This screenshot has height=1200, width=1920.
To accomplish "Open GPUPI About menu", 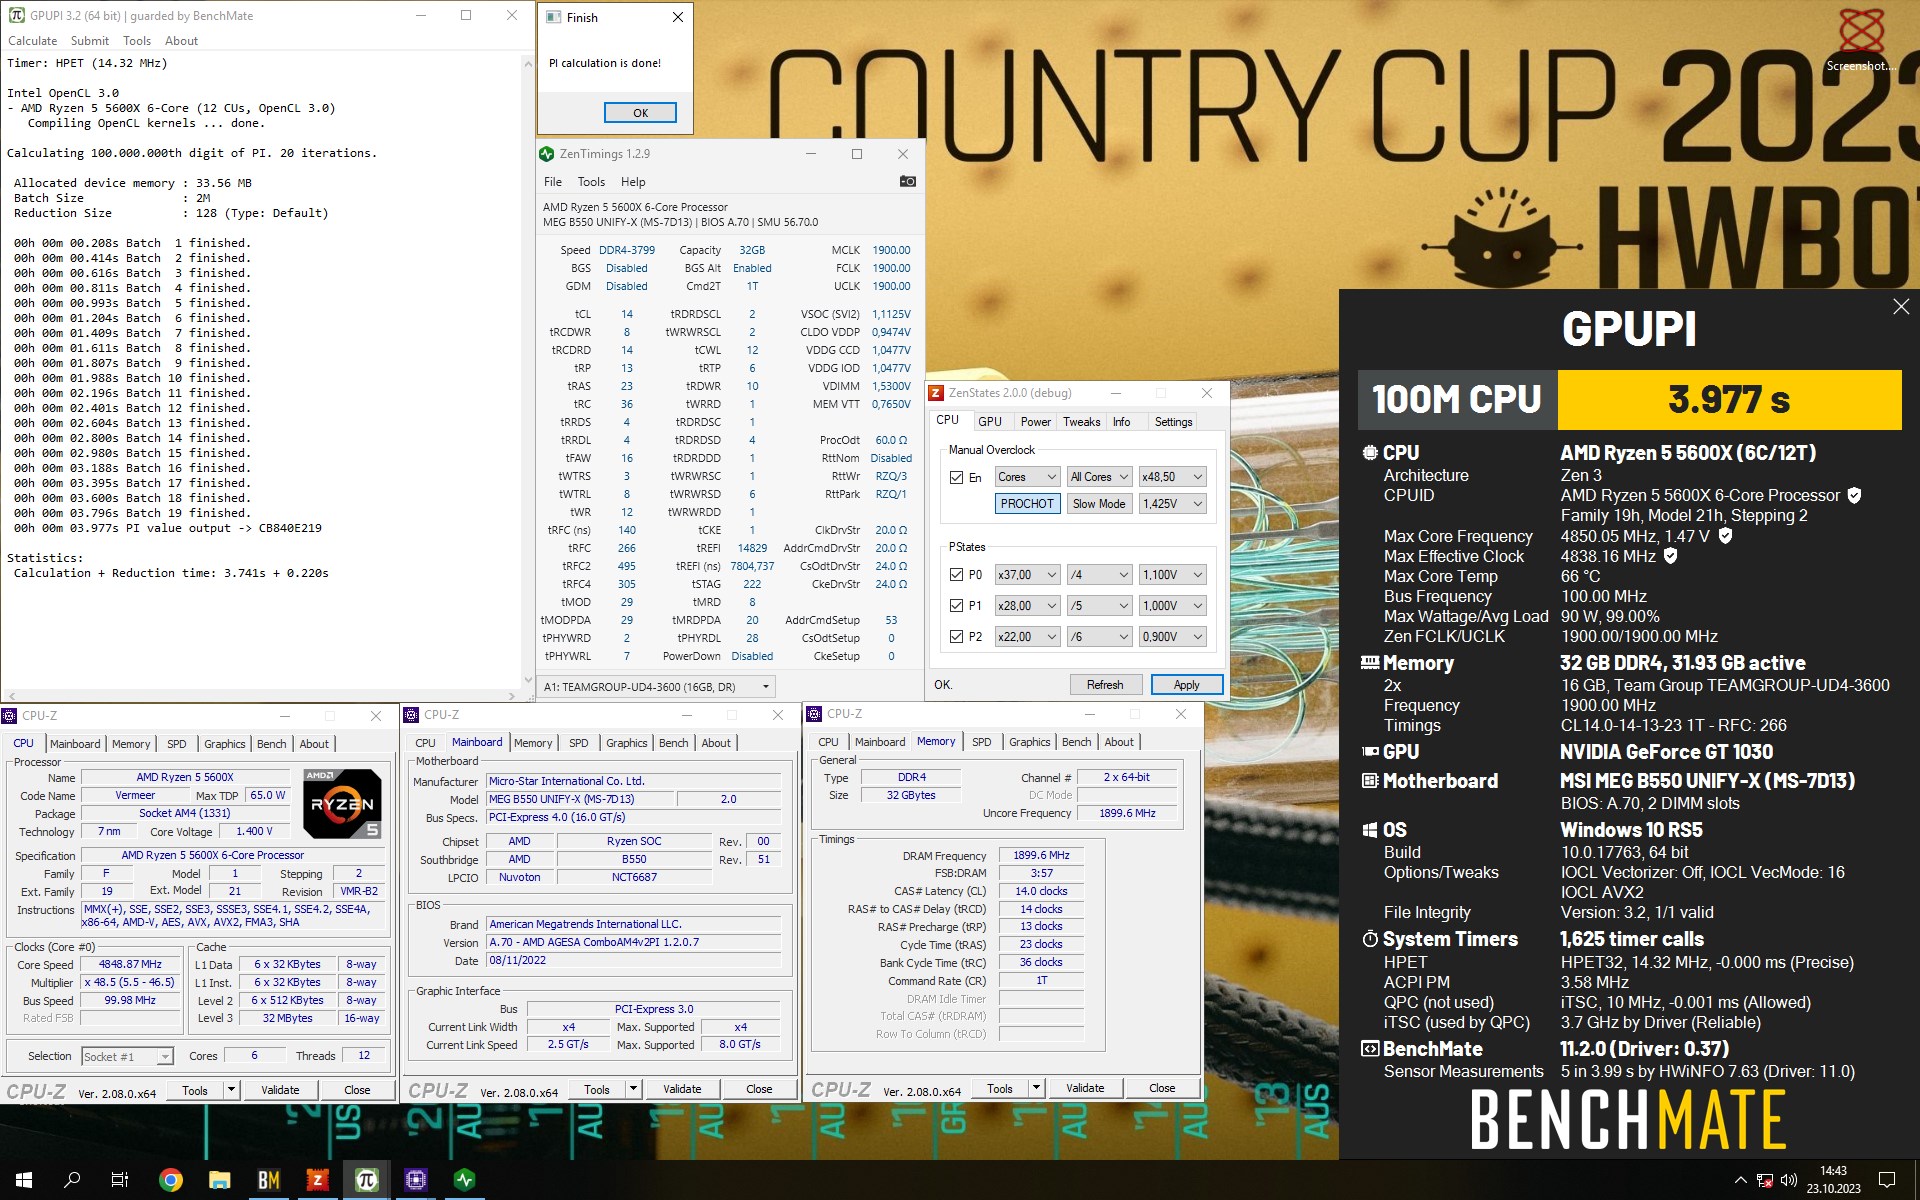I will click(x=181, y=41).
